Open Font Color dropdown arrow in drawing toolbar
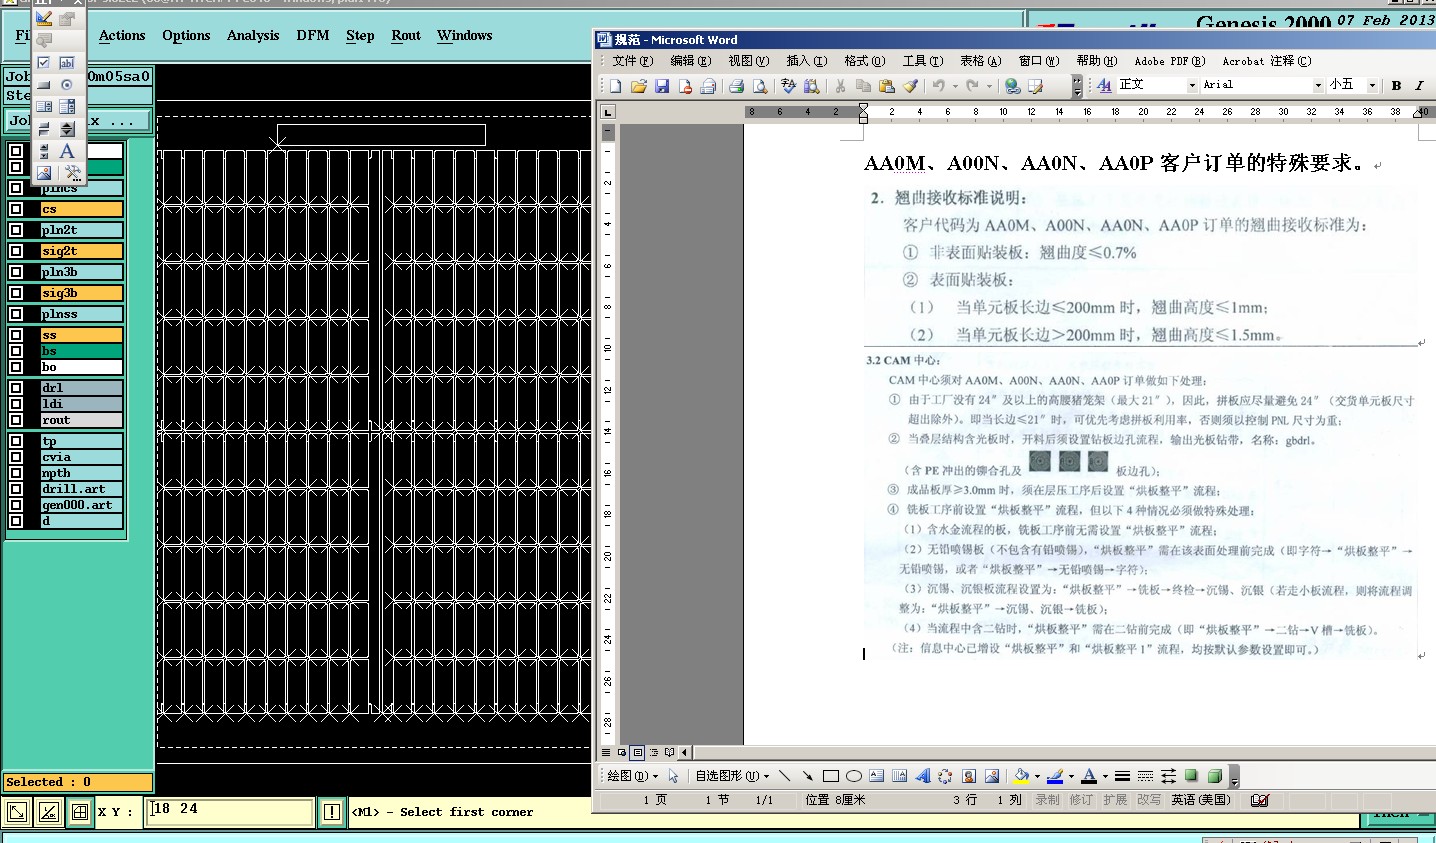 (x=1105, y=776)
